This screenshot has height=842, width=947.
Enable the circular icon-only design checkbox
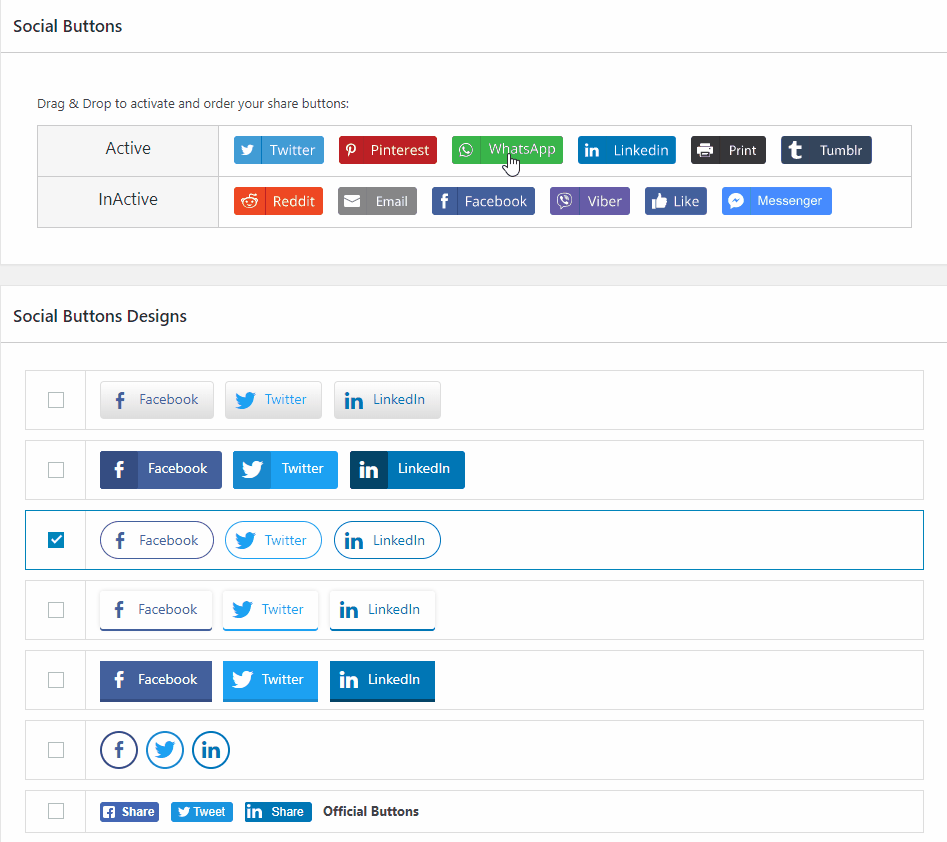pos(56,750)
